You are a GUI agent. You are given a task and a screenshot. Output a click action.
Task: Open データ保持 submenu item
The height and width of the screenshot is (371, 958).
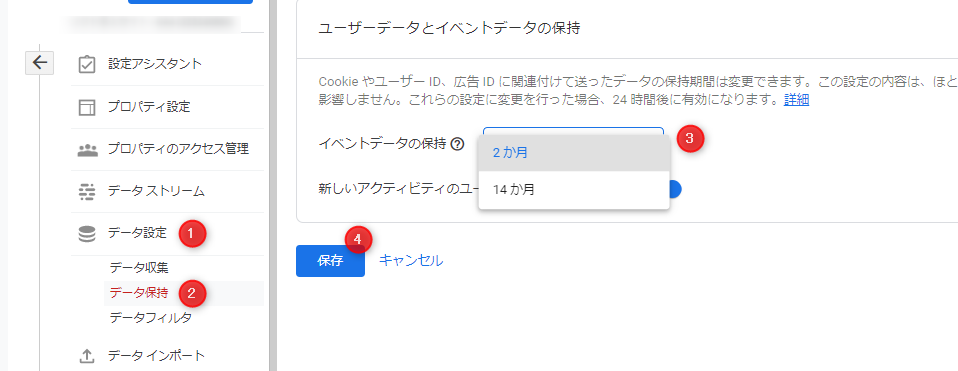pos(139,293)
